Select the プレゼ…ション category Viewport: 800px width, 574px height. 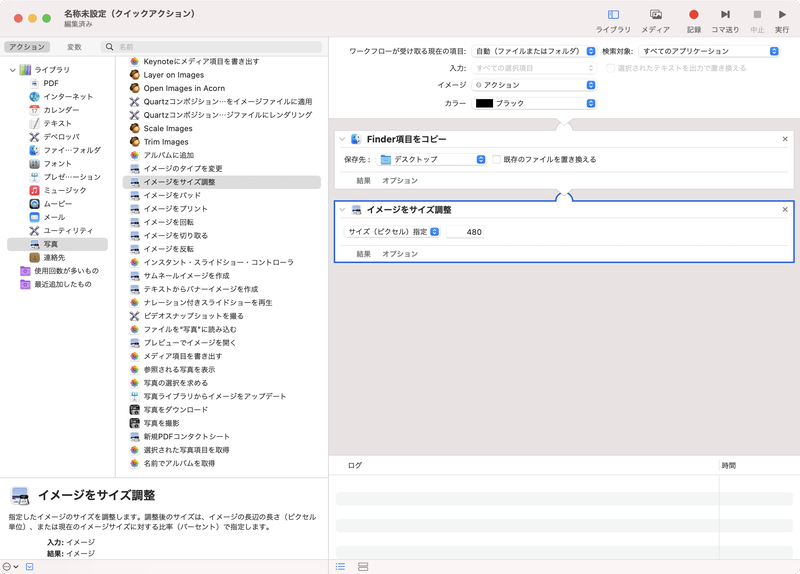[65, 177]
